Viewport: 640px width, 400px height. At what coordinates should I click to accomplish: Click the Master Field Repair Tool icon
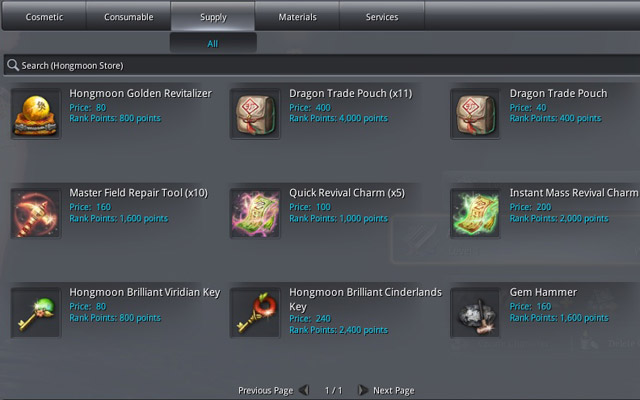(x=36, y=213)
